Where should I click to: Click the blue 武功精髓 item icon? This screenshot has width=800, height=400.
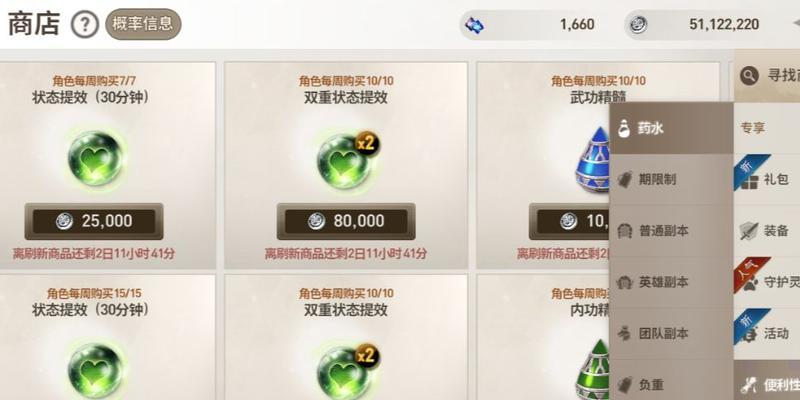tap(593, 159)
